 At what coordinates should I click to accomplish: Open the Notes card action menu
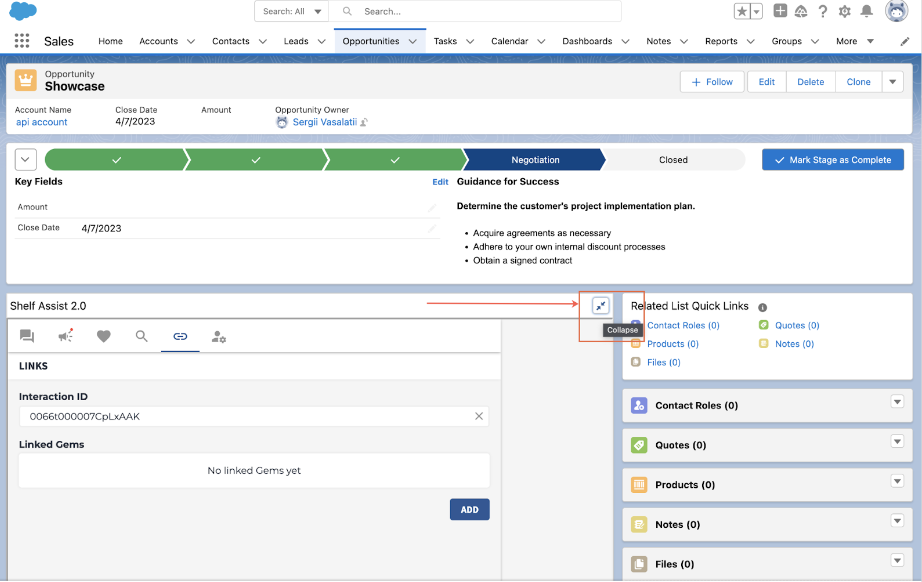(897, 521)
